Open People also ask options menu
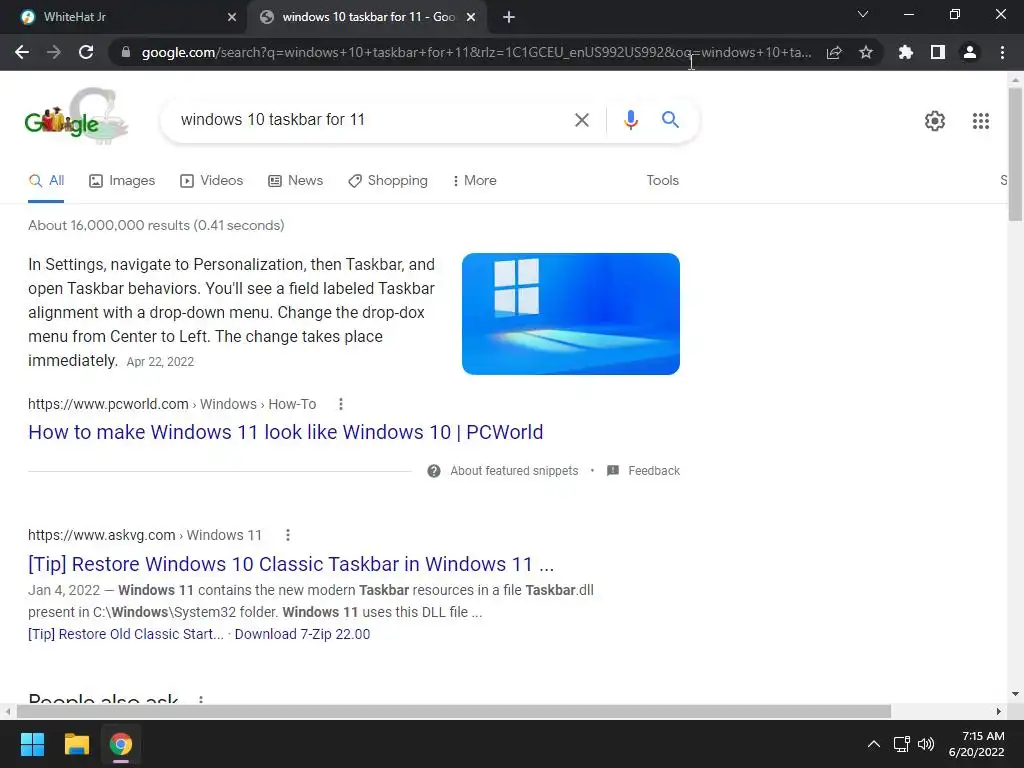 tap(200, 699)
